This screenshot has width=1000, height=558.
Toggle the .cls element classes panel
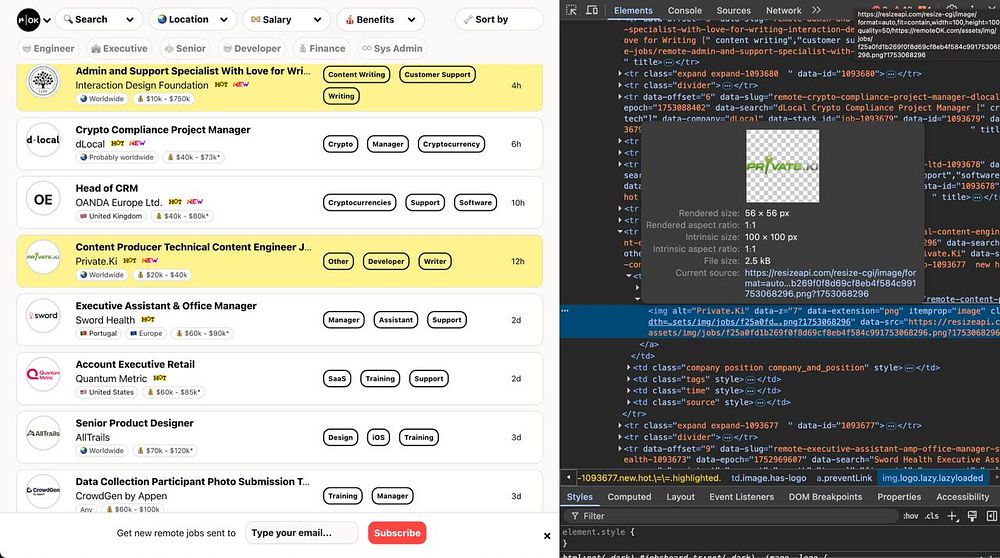point(932,516)
